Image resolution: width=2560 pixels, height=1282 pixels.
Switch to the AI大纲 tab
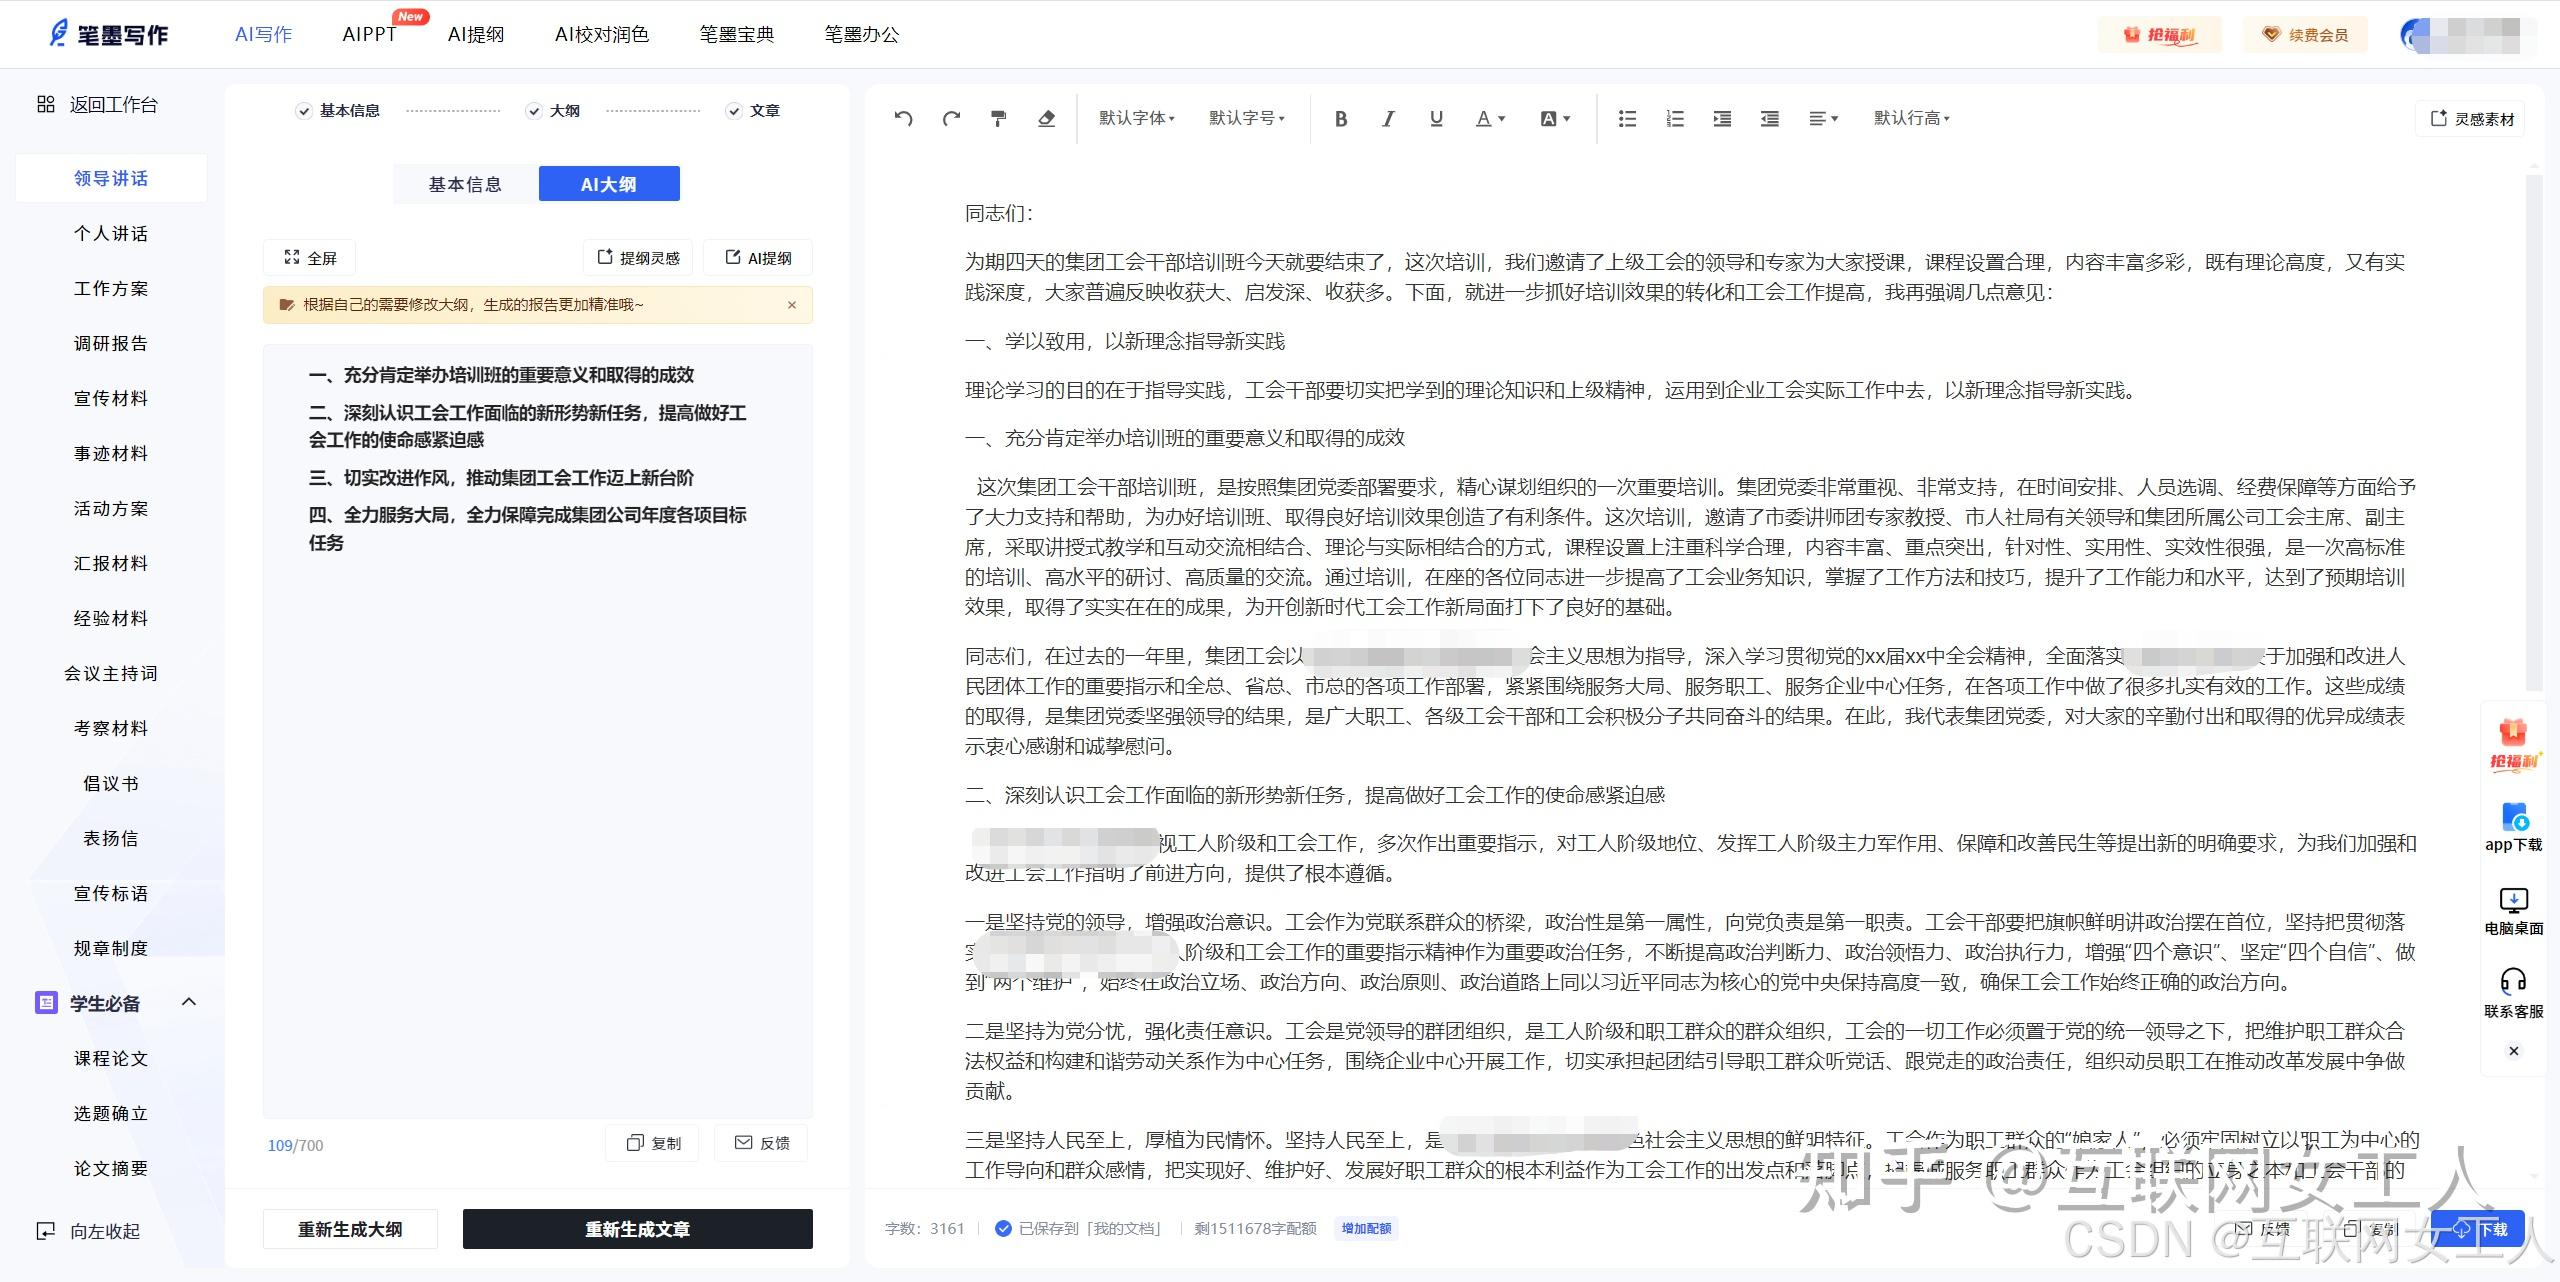click(x=609, y=184)
